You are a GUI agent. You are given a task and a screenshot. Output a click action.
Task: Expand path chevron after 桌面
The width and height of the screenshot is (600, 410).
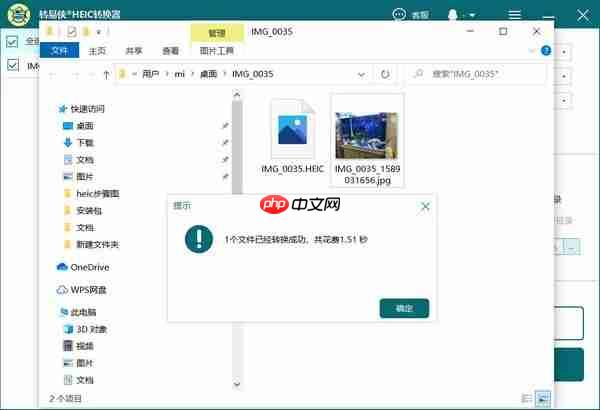pos(224,74)
